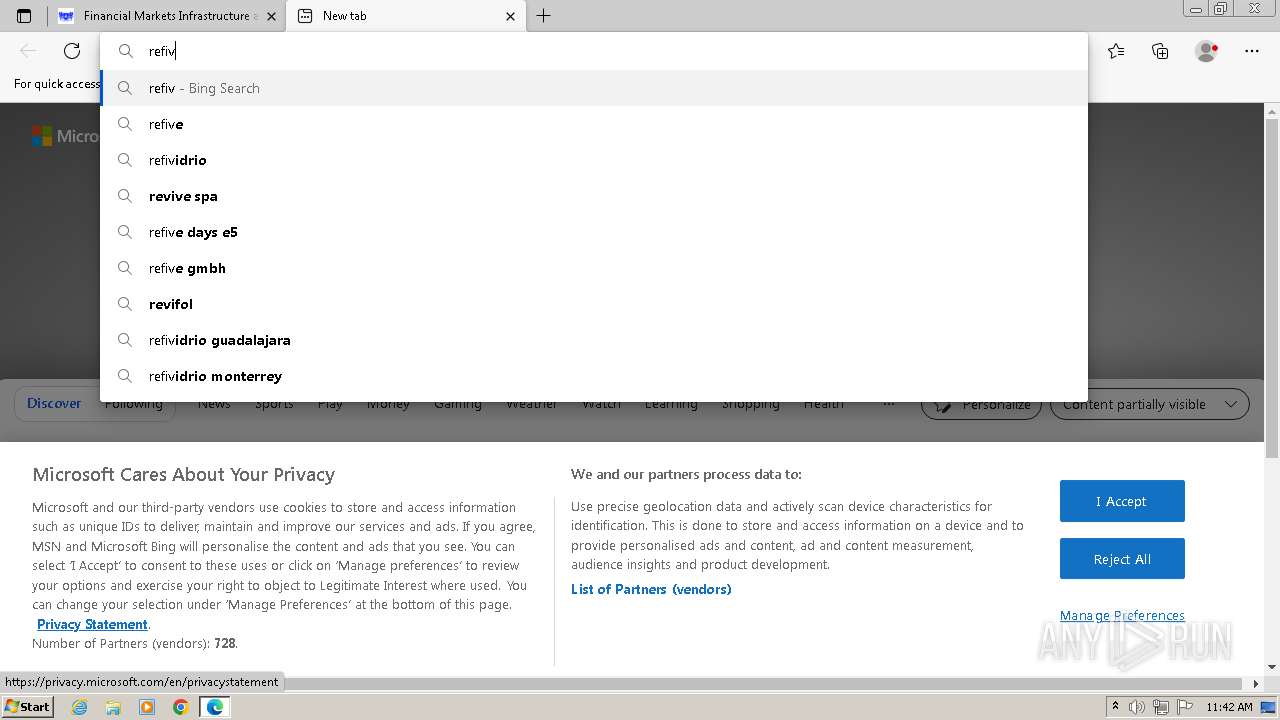Open File Explorer from taskbar
The image size is (1280, 720).
[113, 707]
